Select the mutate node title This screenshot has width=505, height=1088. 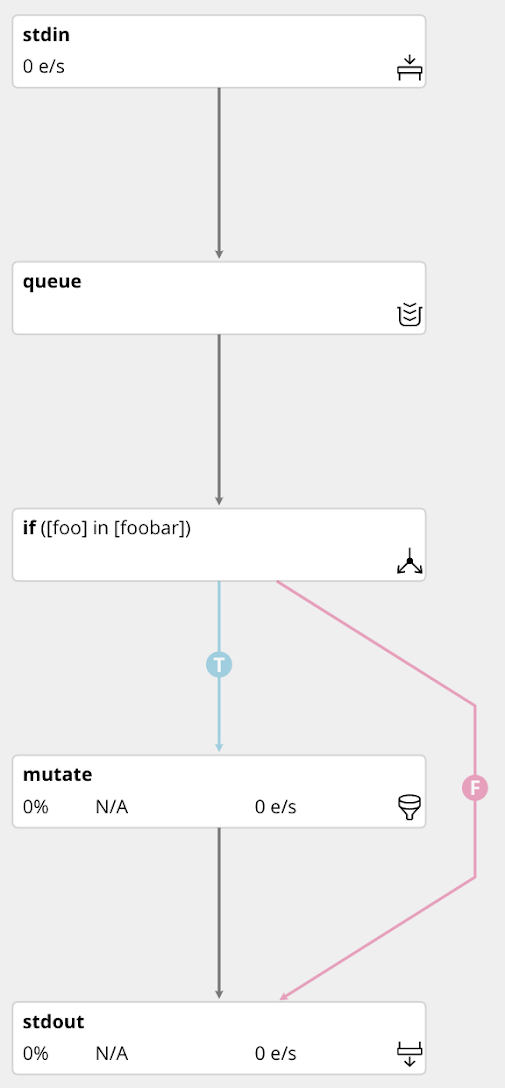tap(58, 774)
